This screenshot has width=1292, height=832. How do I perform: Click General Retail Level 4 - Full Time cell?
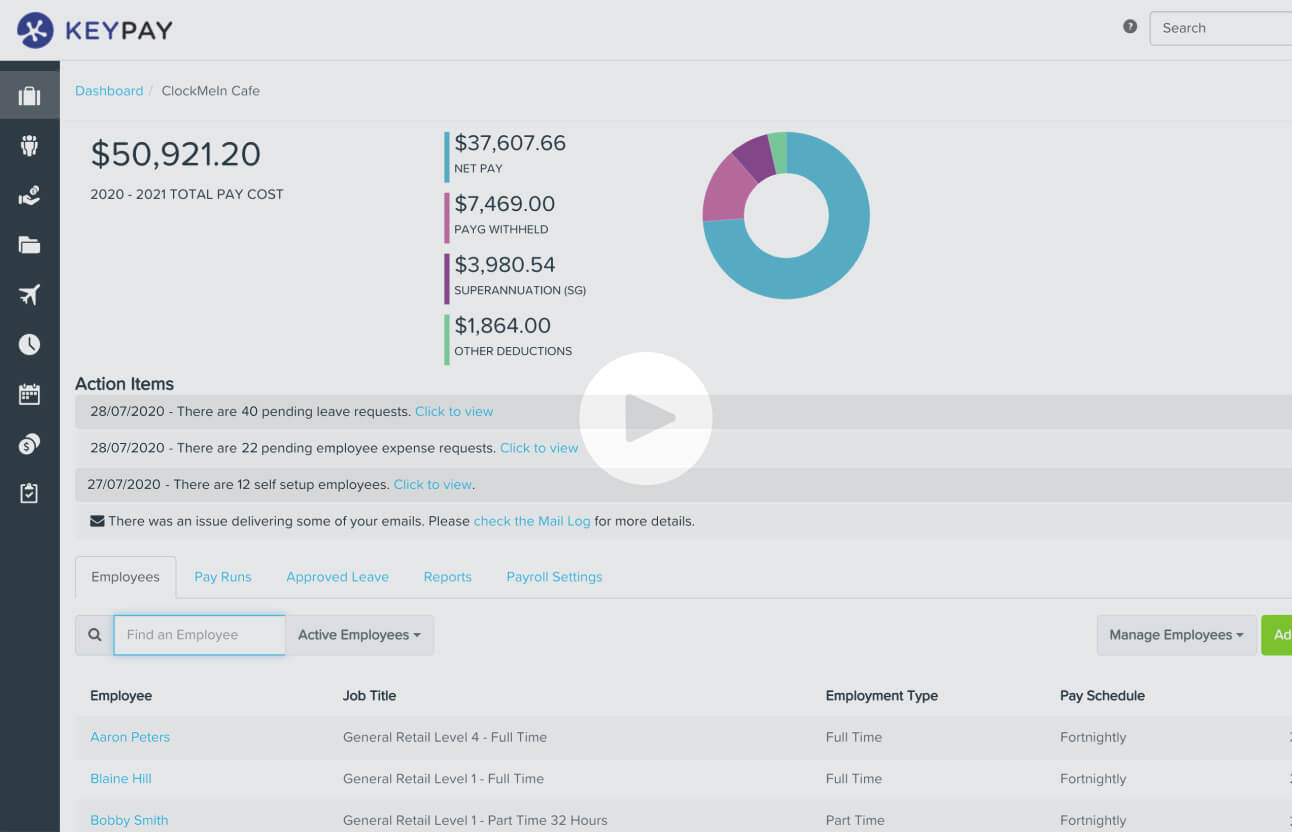[x=445, y=737]
